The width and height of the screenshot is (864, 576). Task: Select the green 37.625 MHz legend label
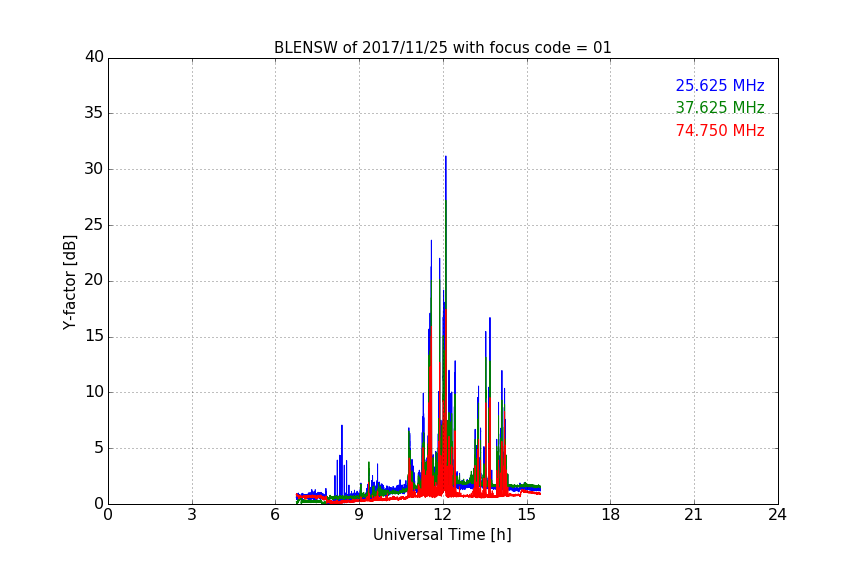(720, 107)
